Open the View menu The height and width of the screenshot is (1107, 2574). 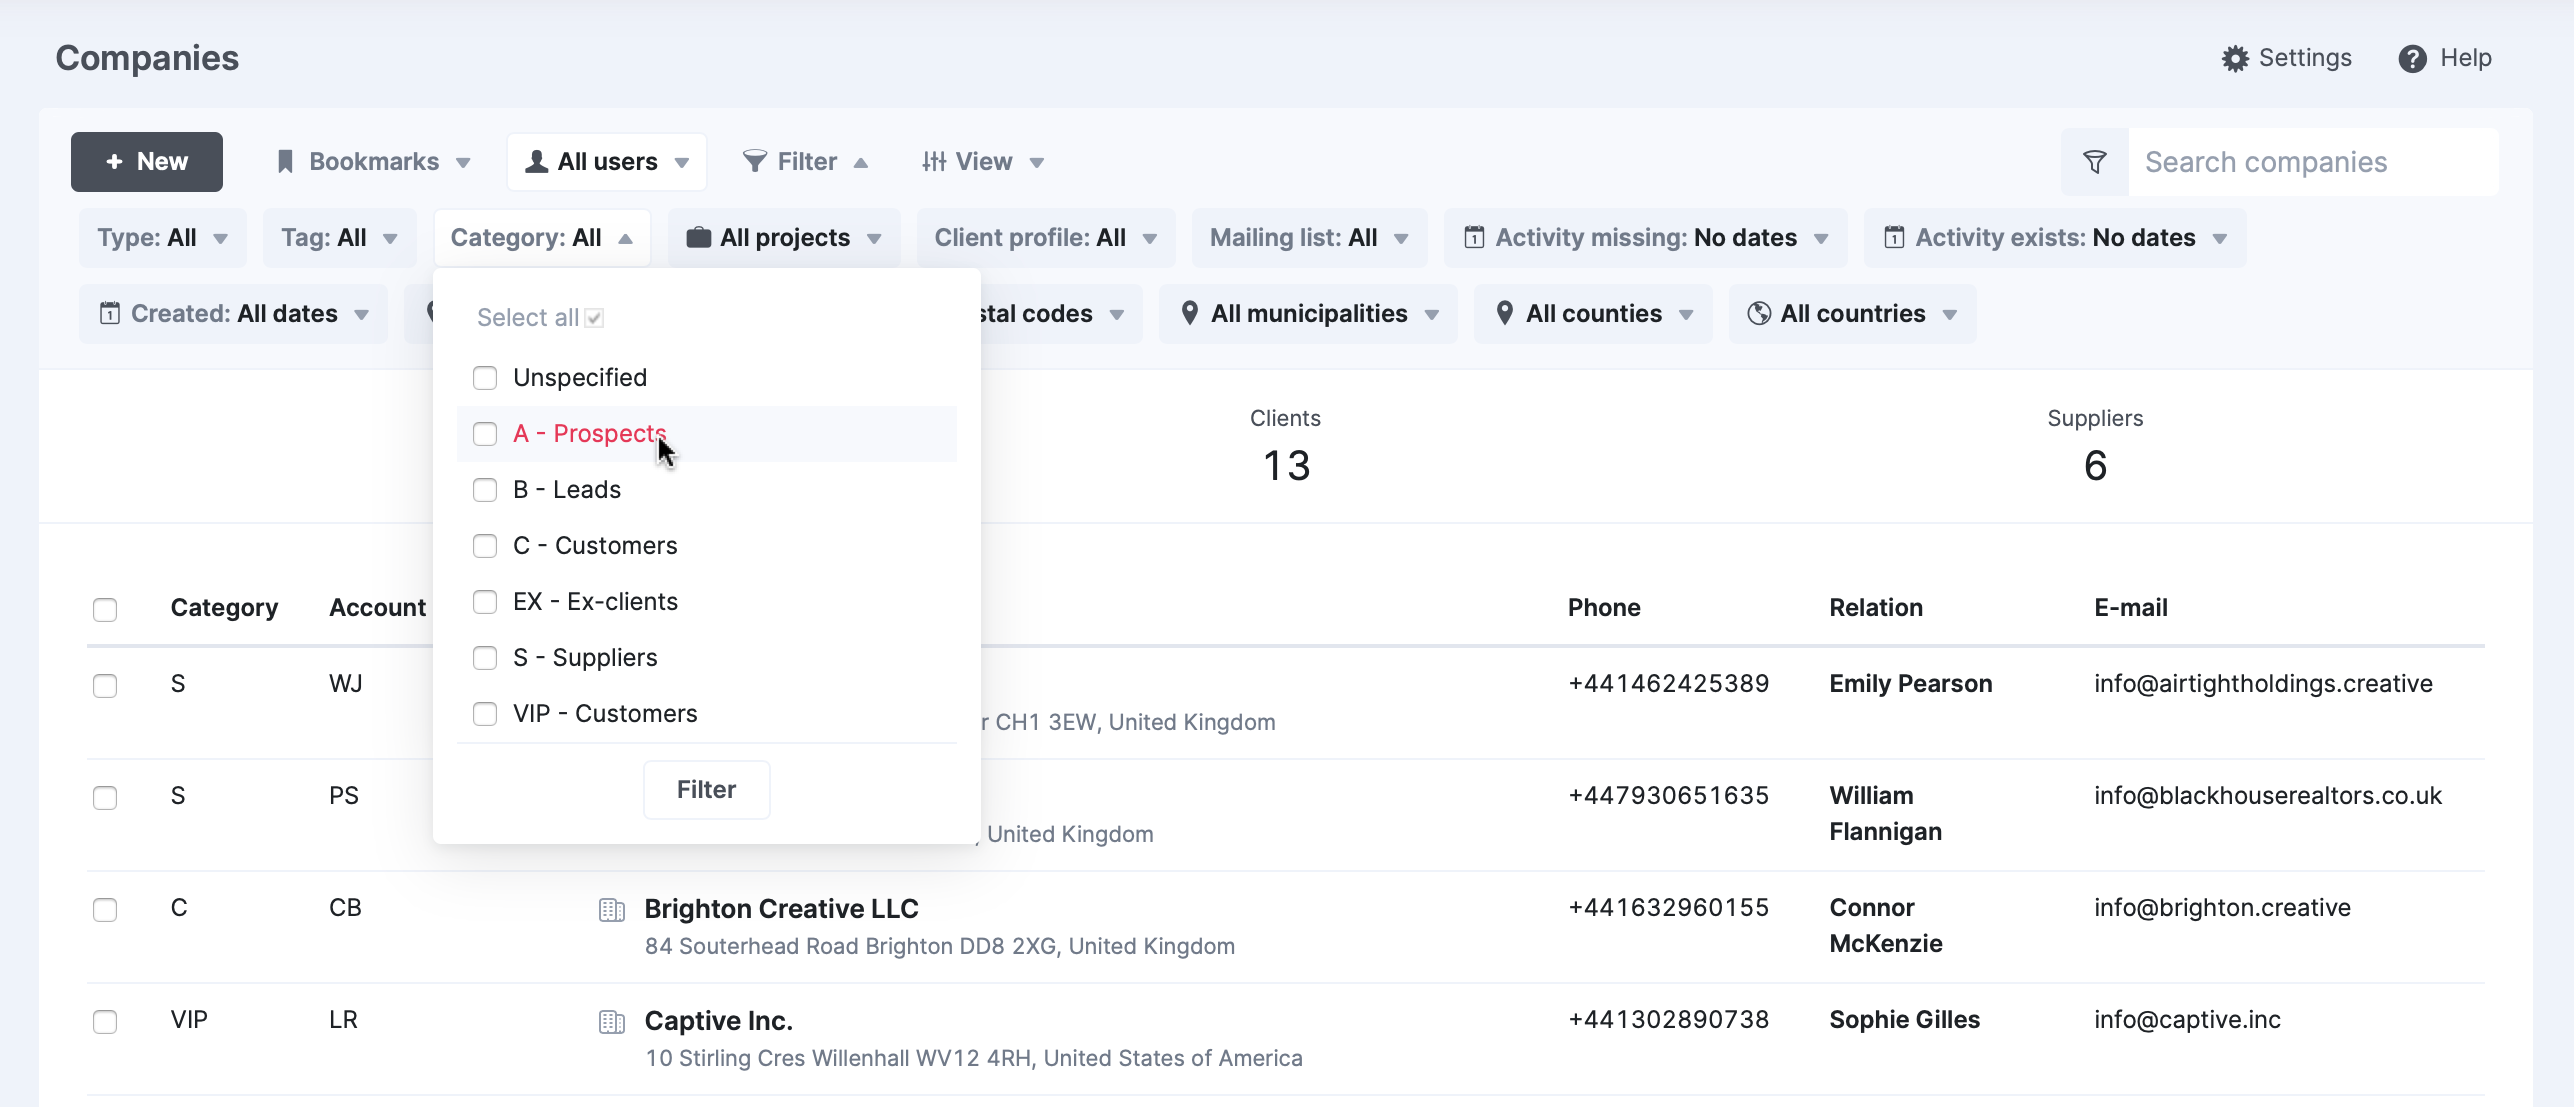point(983,162)
